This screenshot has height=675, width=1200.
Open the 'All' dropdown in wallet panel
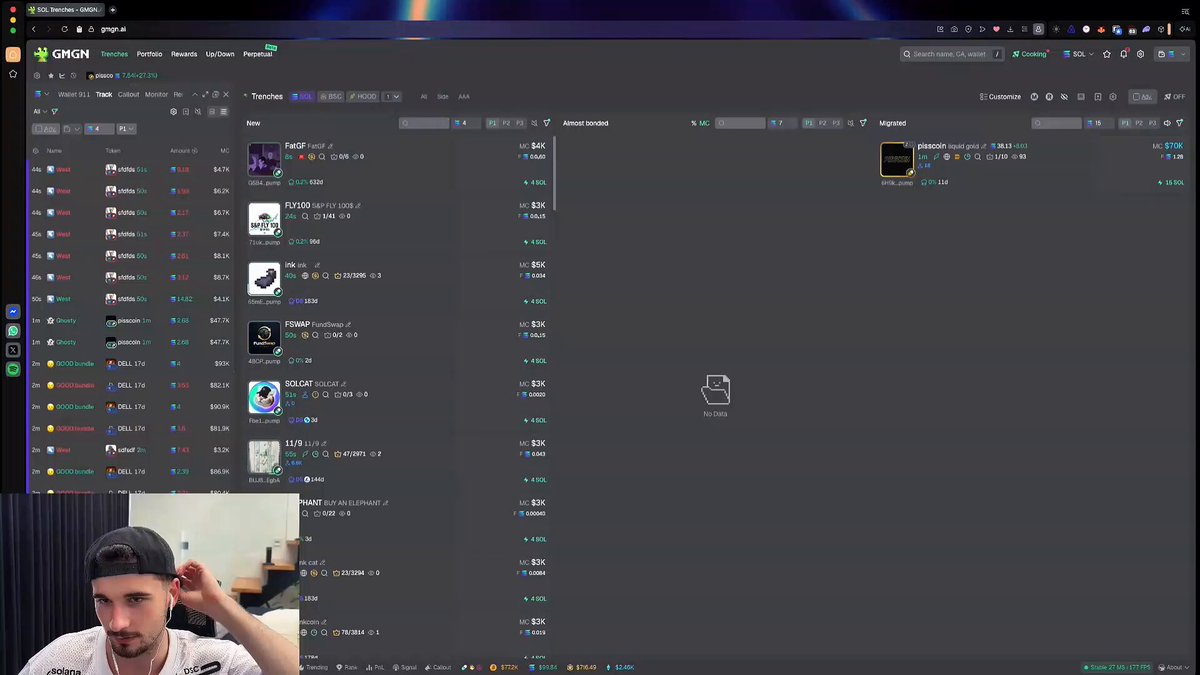point(40,112)
